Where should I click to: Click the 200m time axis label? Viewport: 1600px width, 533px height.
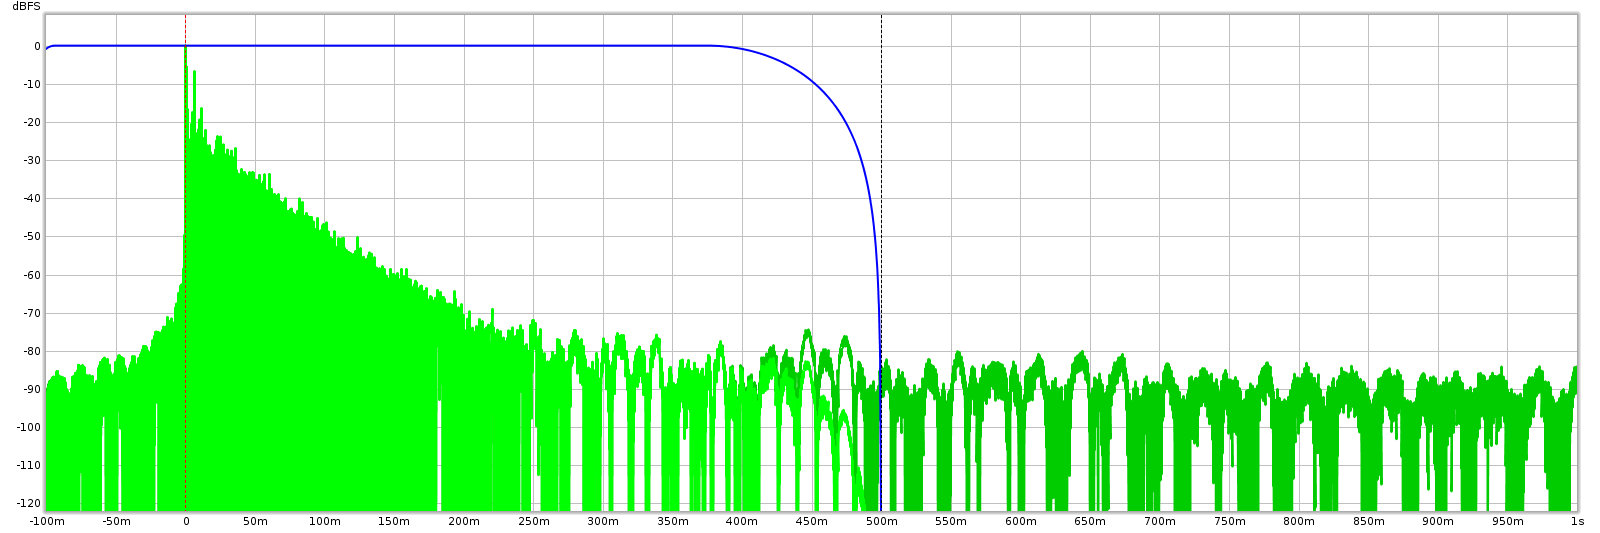[463, 521]
